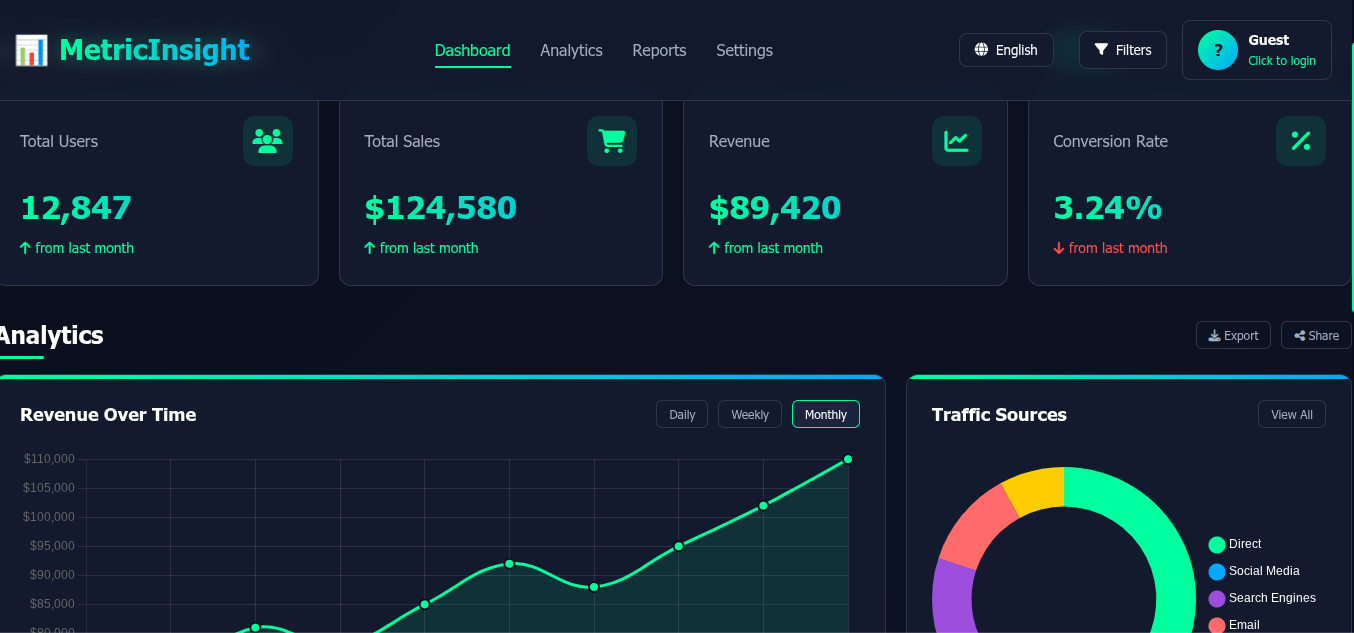Switch to the Analytics tab
The image size is (1354, 633).
click(571, 49)
